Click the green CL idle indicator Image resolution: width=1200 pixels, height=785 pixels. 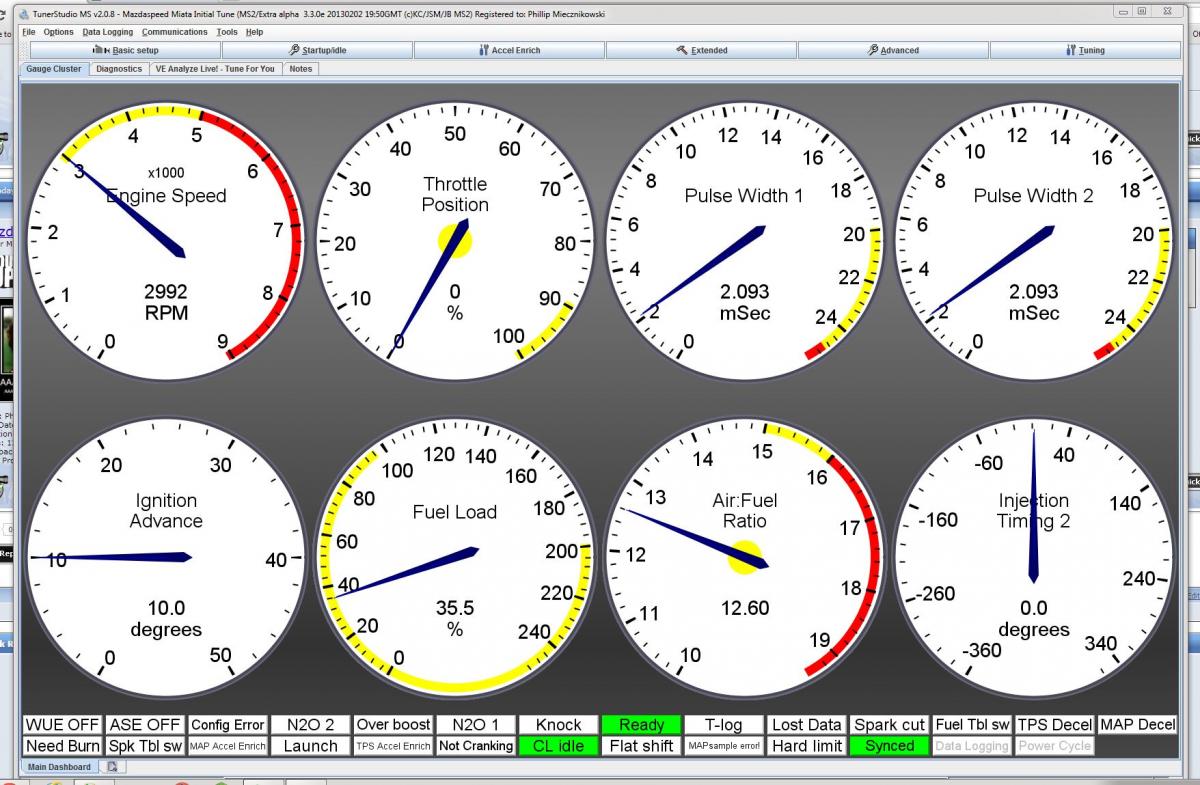(558, 746)
